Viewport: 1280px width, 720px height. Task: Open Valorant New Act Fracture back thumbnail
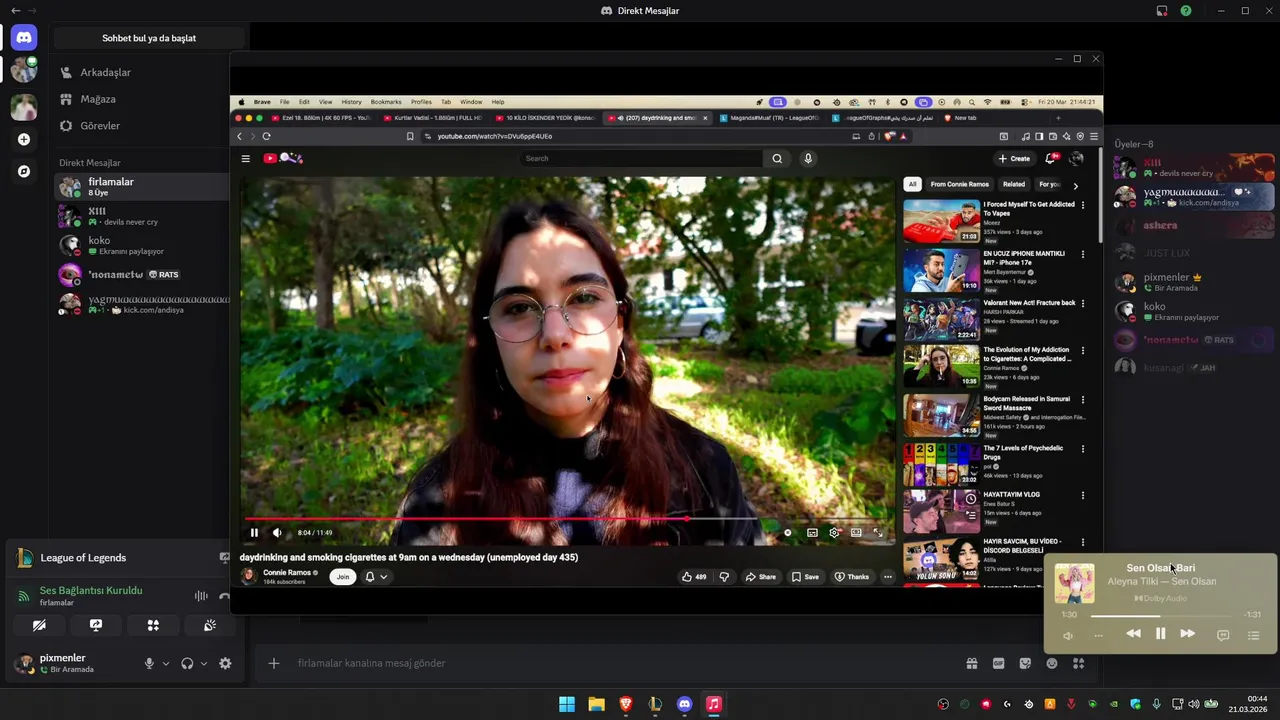pos(941,320)
